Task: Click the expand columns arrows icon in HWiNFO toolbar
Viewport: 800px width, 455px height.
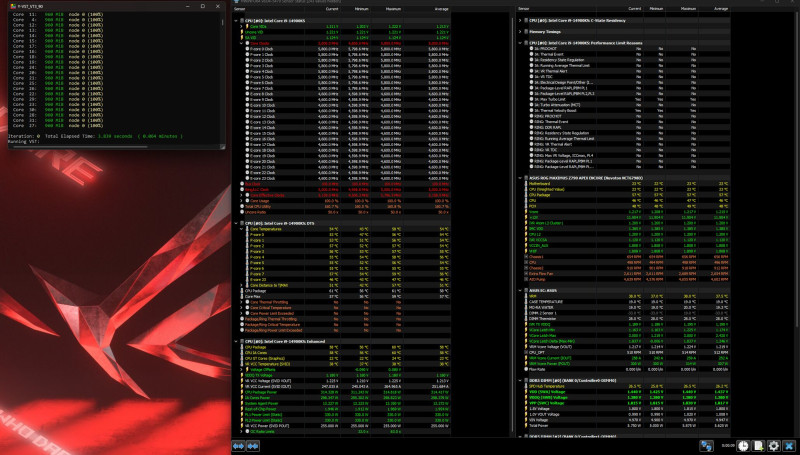Action: coord(239,446)
